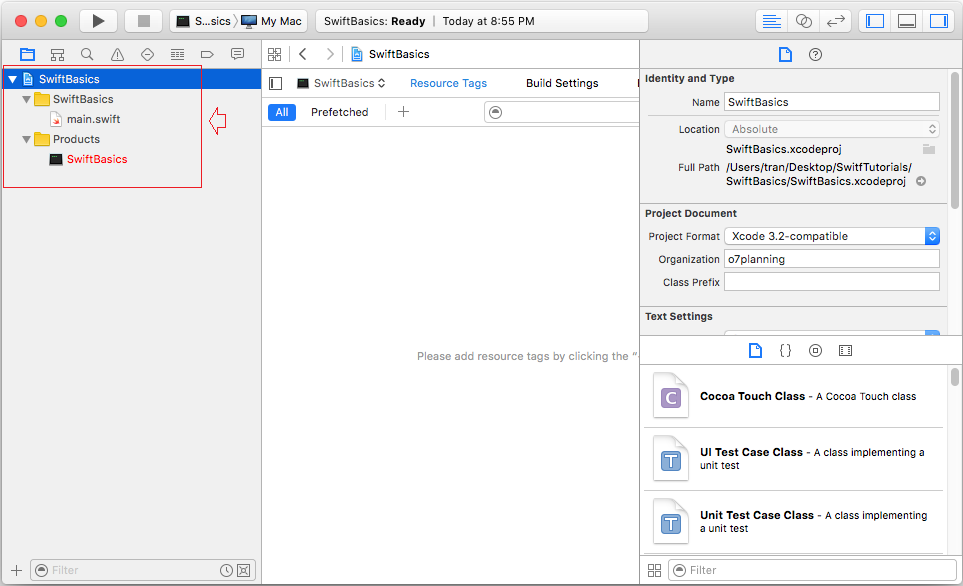This screenshot has height=586, width=963.
Task: Switch library to icon grid view
Action: 654,570
